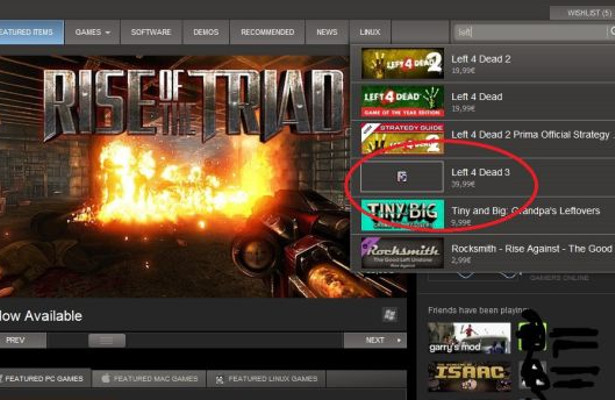The image size is (615, 400).
Task: Open the Recommended tab
Action: pyautogui.click(x=267, y=32)
